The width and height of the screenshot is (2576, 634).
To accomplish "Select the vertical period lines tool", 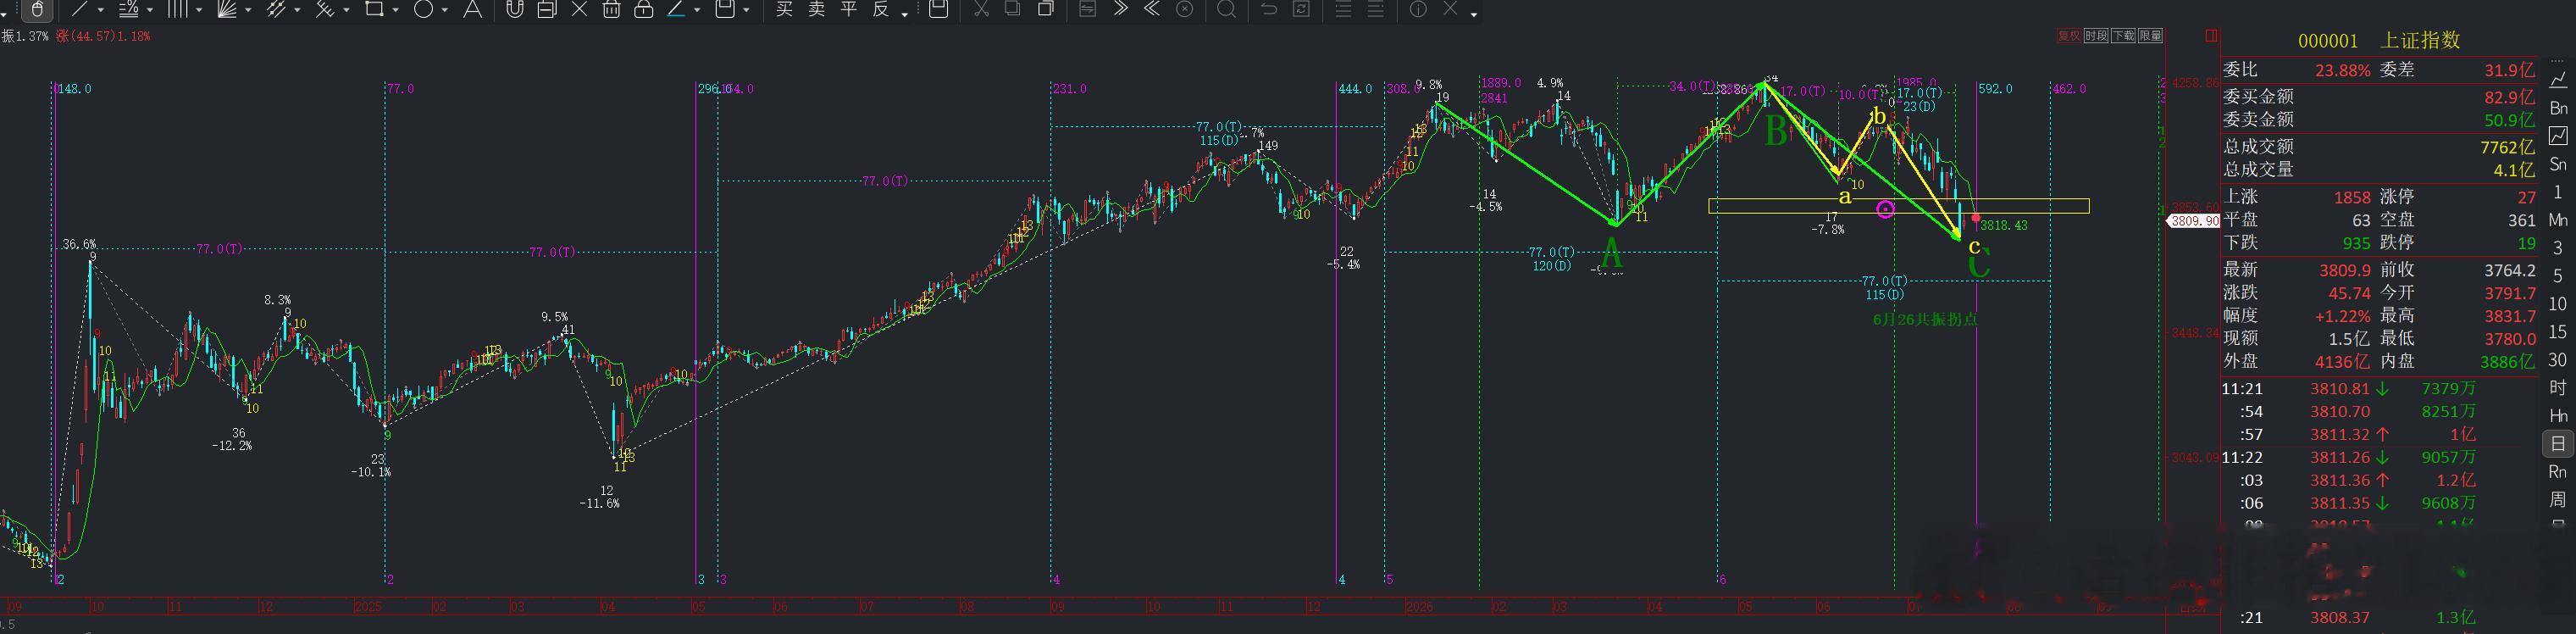I will pyautogui.click(x=178, y=10).
